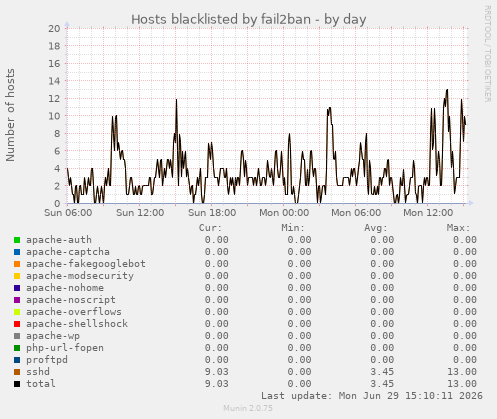Screen dimensions: 497x419
Task: Select the apache-nohome legend label
Action: pyautogui.click(x=65, y=288)
